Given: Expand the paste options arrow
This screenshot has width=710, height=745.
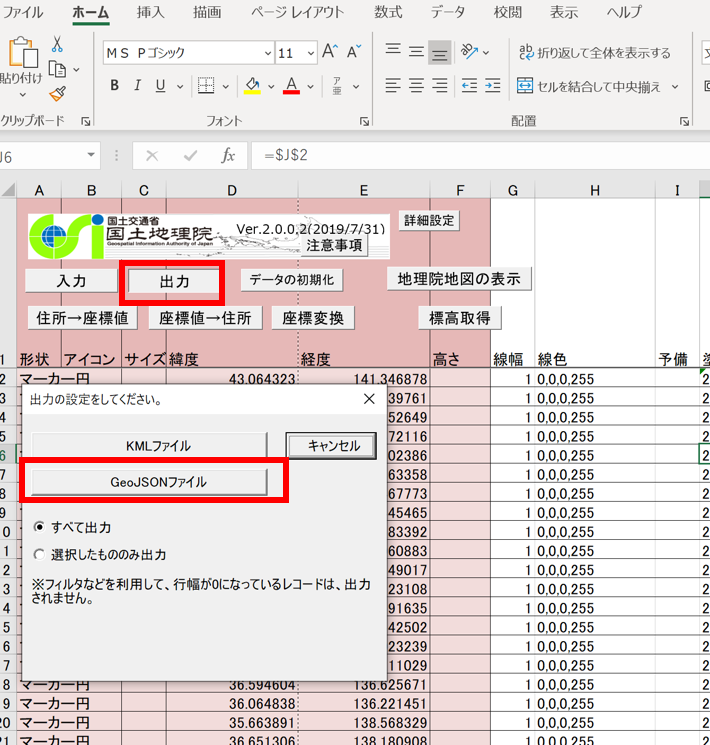Looking at the screenshot, I should pyautogui.click(x=22, y=95).
